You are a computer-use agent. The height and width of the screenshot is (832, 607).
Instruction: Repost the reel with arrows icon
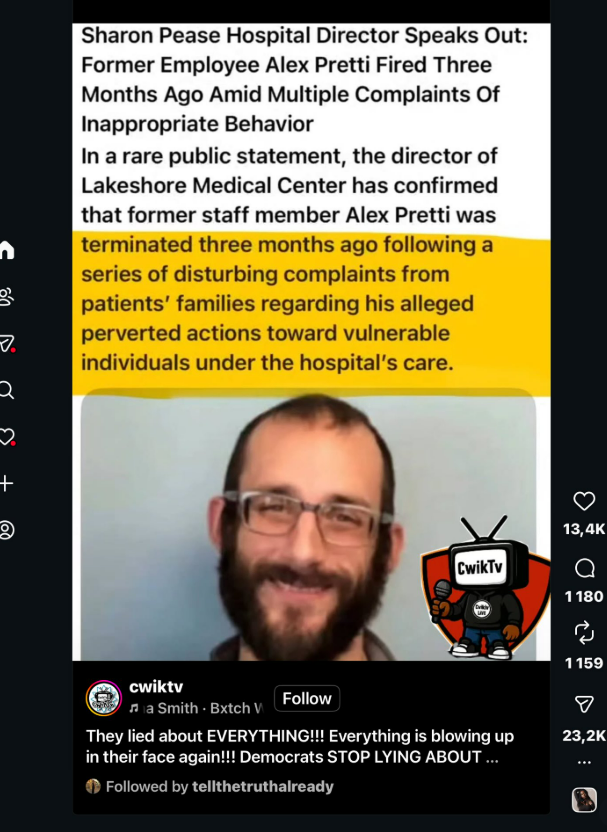(x=584, y=633)
